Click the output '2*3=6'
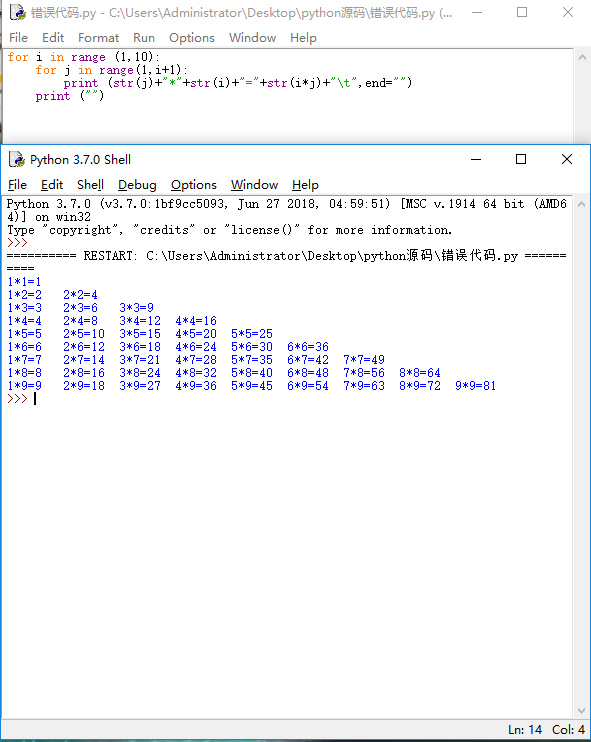 [x=80, y=308]
